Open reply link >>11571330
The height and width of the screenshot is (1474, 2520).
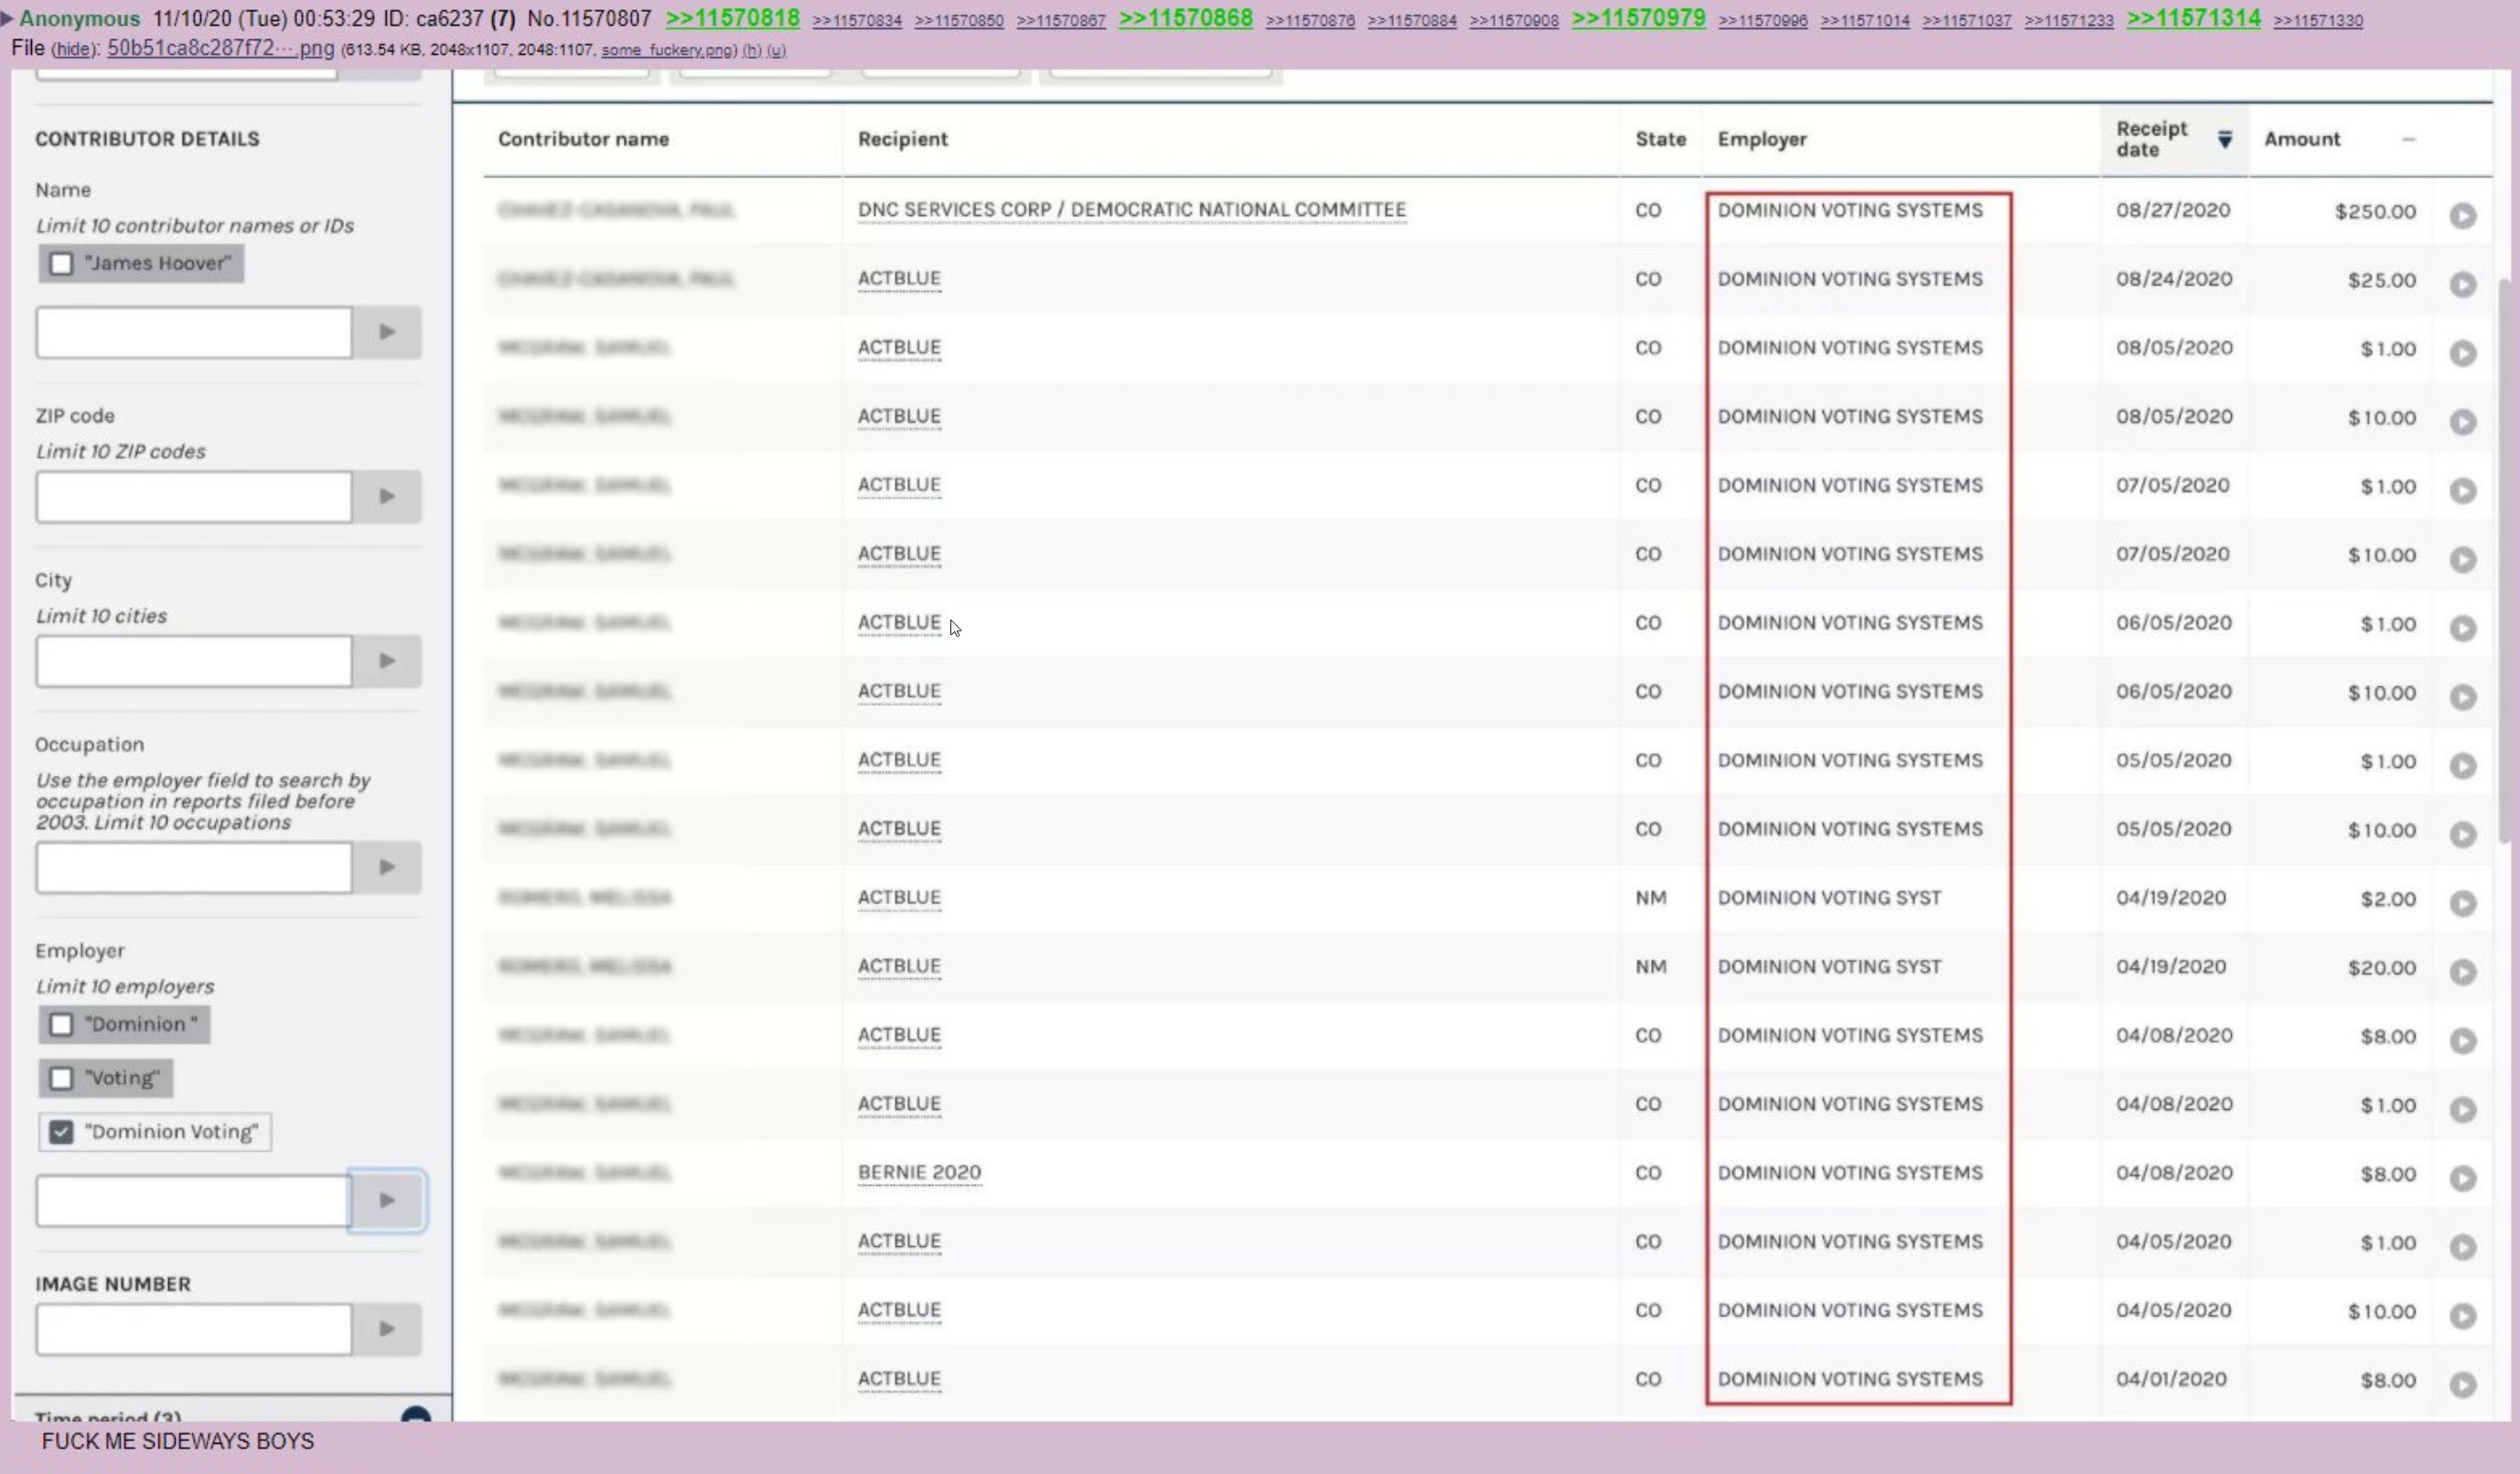(x=2318, y=20)
